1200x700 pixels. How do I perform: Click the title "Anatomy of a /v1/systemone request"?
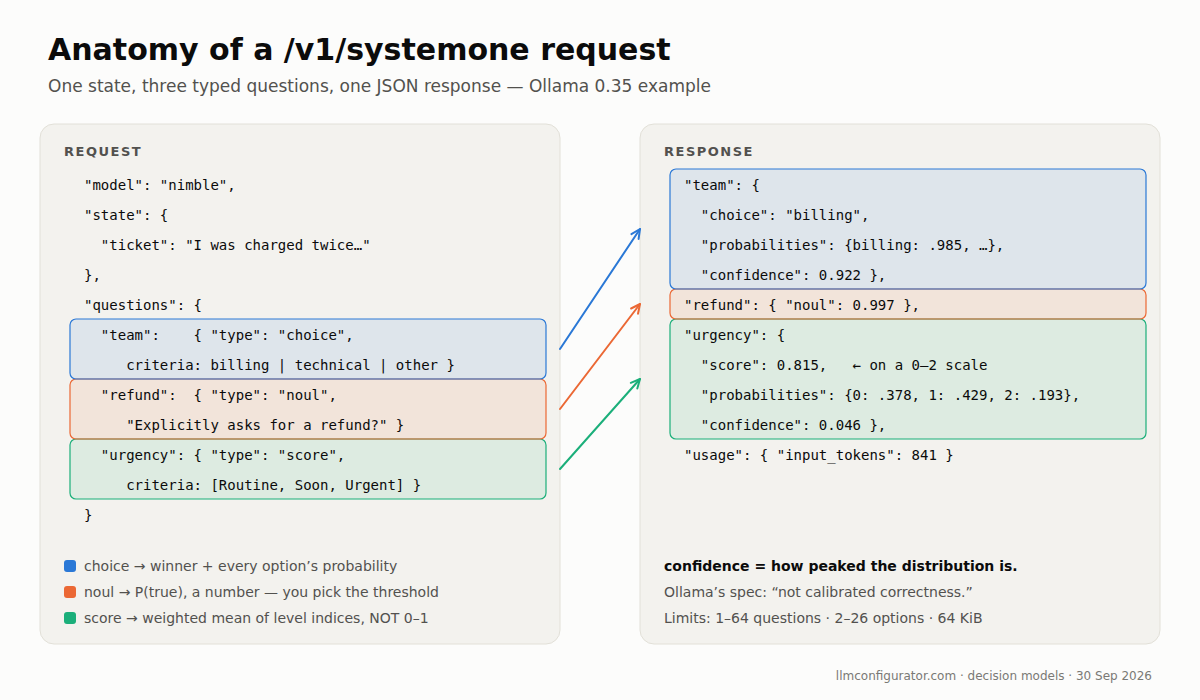click(x=359, y=50)
